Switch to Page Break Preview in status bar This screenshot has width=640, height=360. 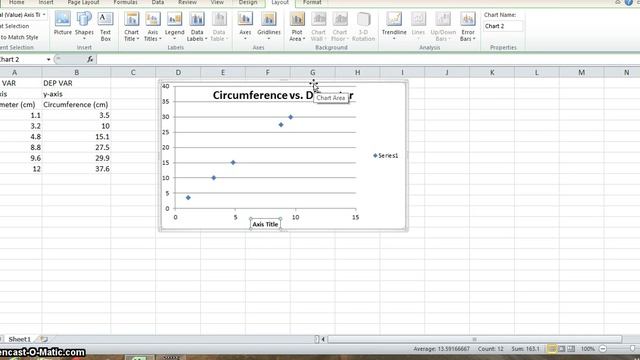click(571, 349)
